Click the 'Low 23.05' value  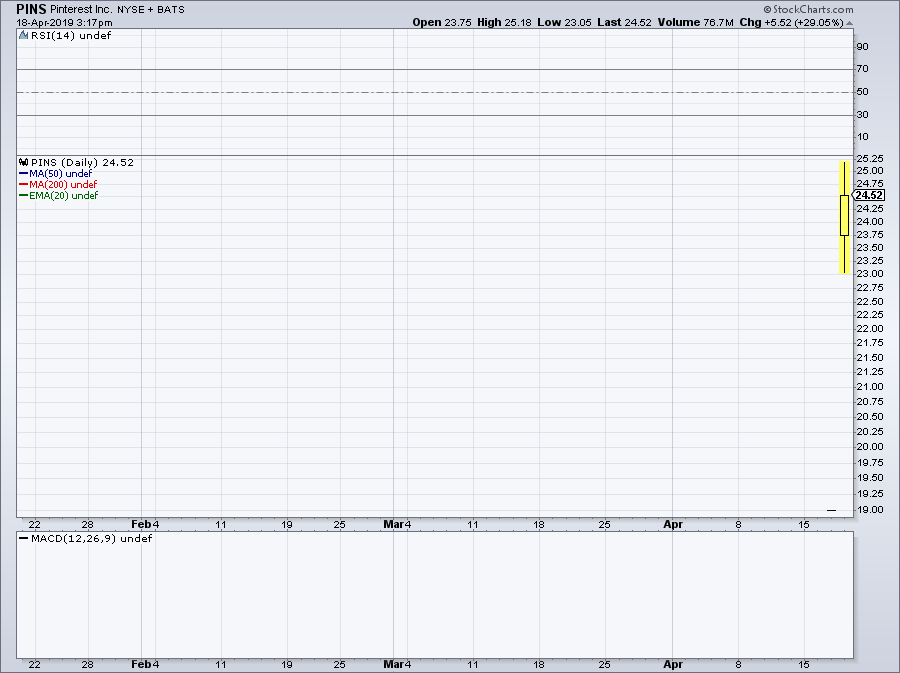(564, 22)
